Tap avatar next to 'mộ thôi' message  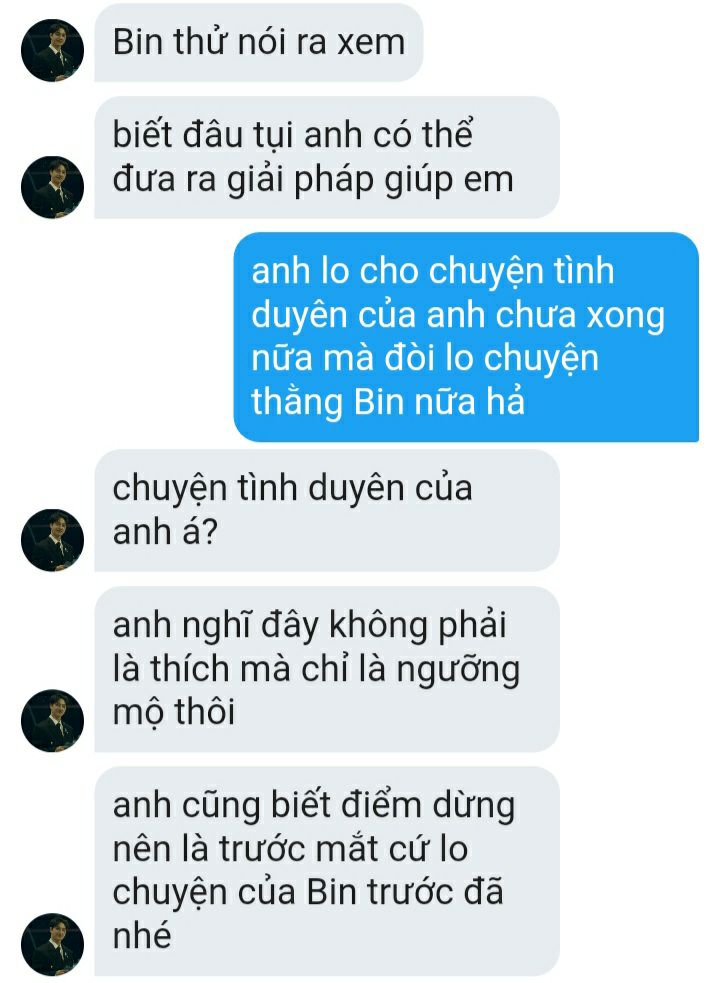(x=52, y=720)
